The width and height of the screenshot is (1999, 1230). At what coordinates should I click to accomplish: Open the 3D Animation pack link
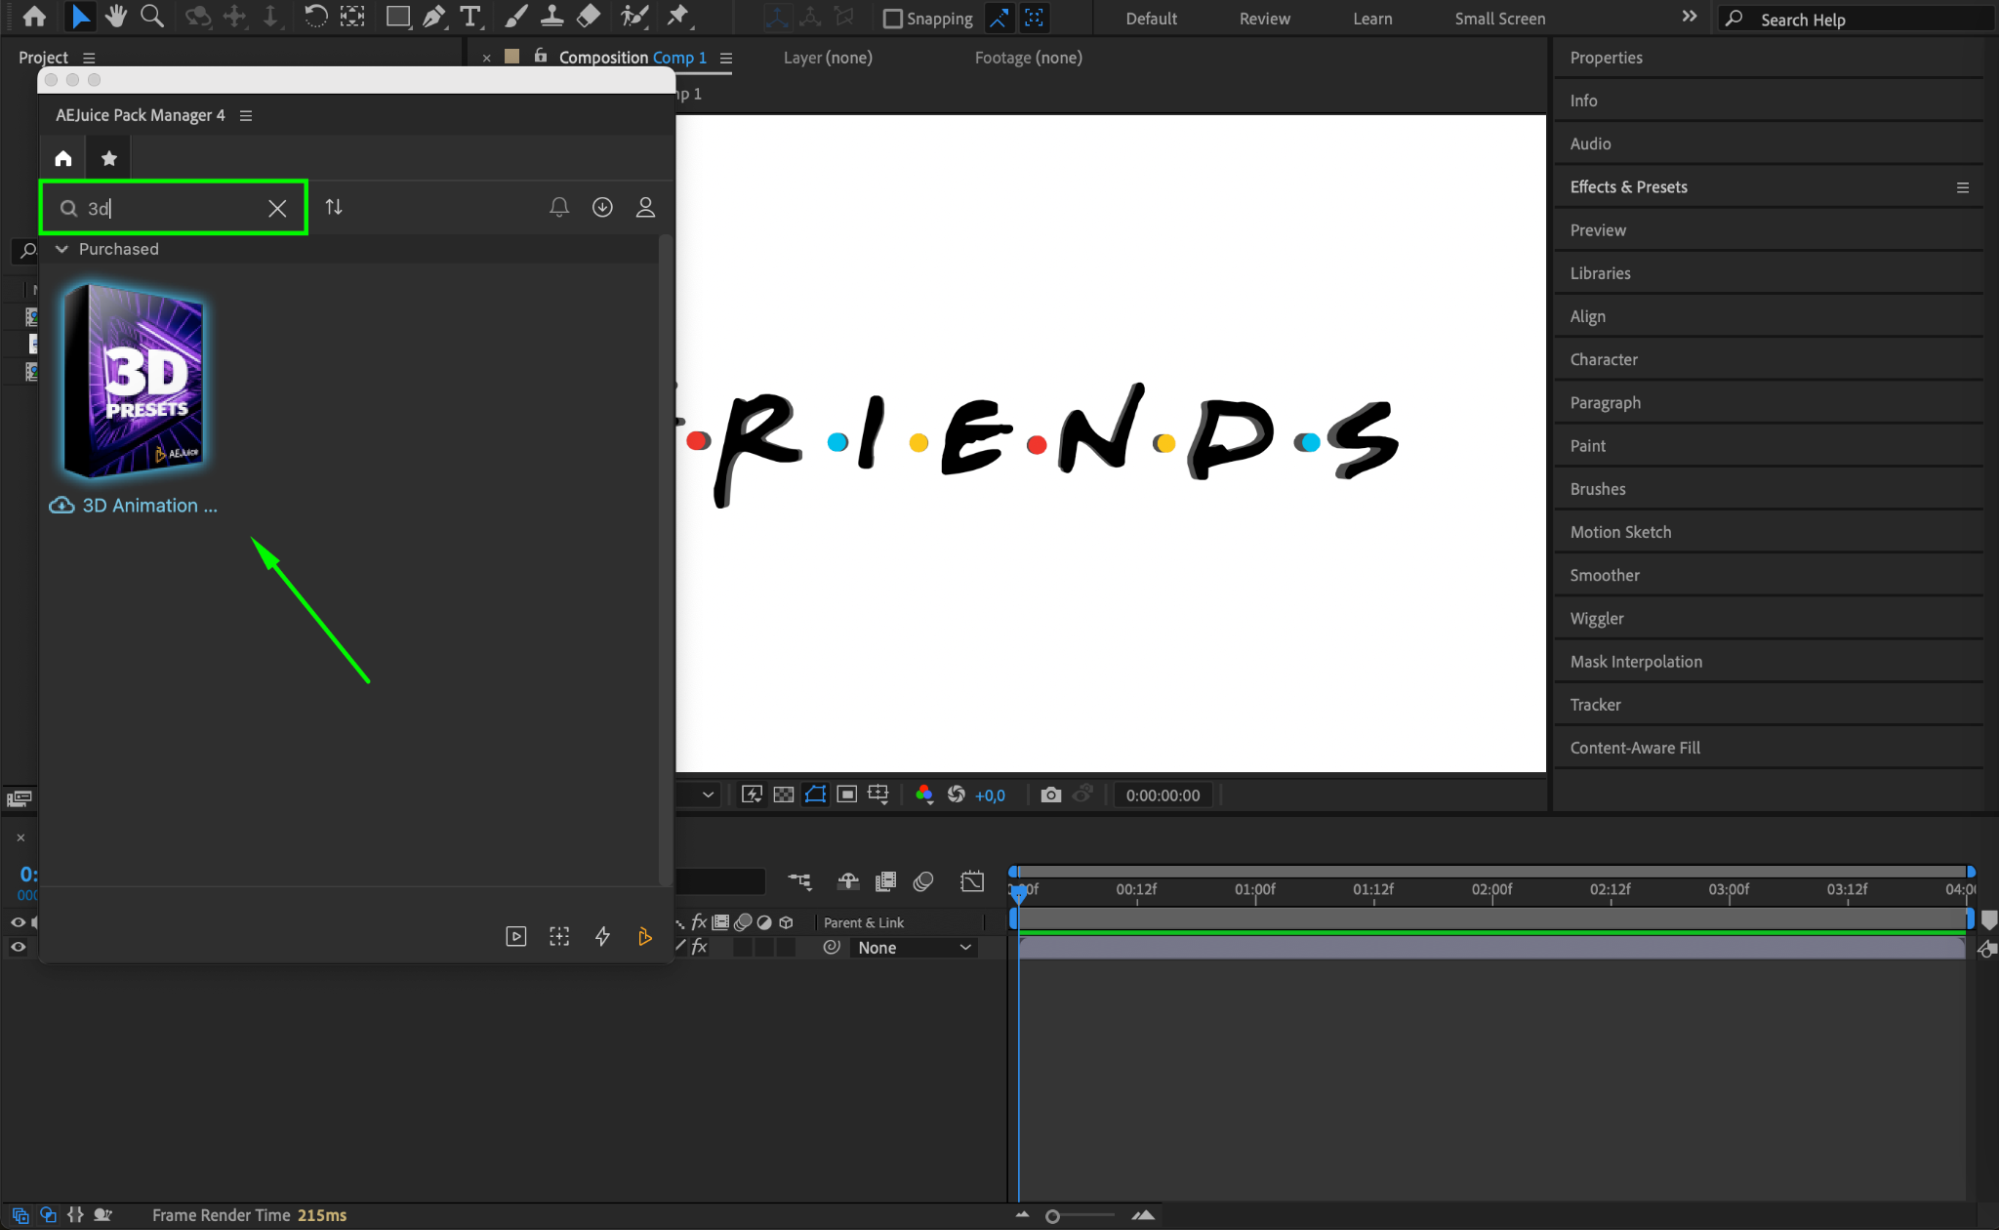pos(149,506)
